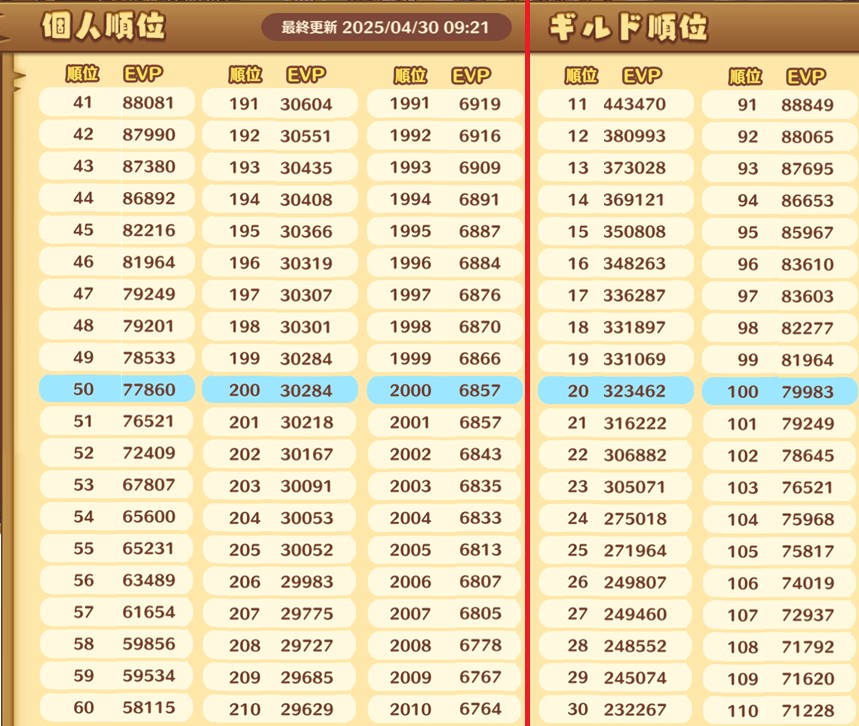
Task: Click guild rank 96 row 83610
Action: coord(780,264)
